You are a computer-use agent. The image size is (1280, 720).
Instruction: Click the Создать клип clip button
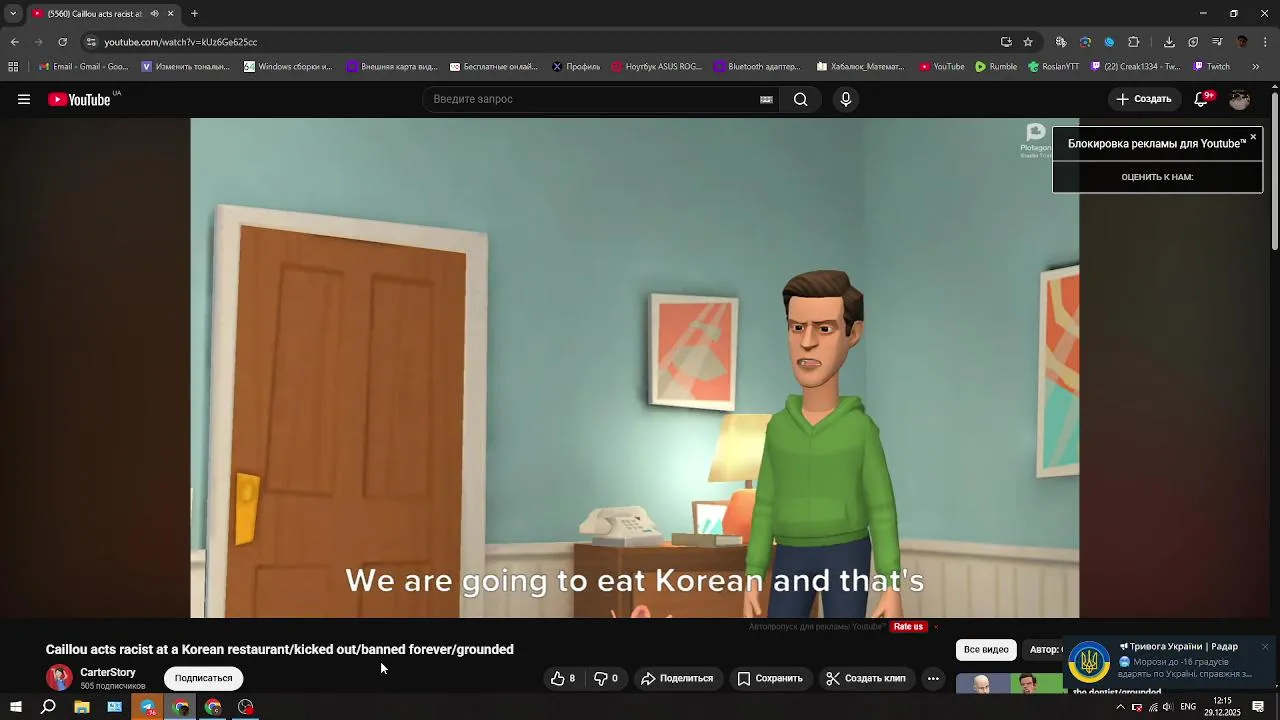pos(866,678)
